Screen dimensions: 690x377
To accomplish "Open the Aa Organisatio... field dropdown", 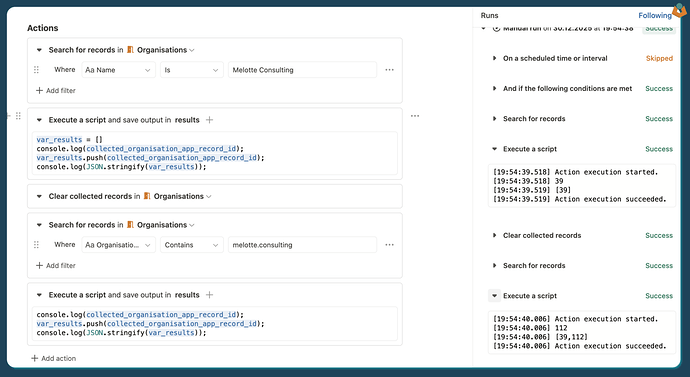I will point(118,245).
